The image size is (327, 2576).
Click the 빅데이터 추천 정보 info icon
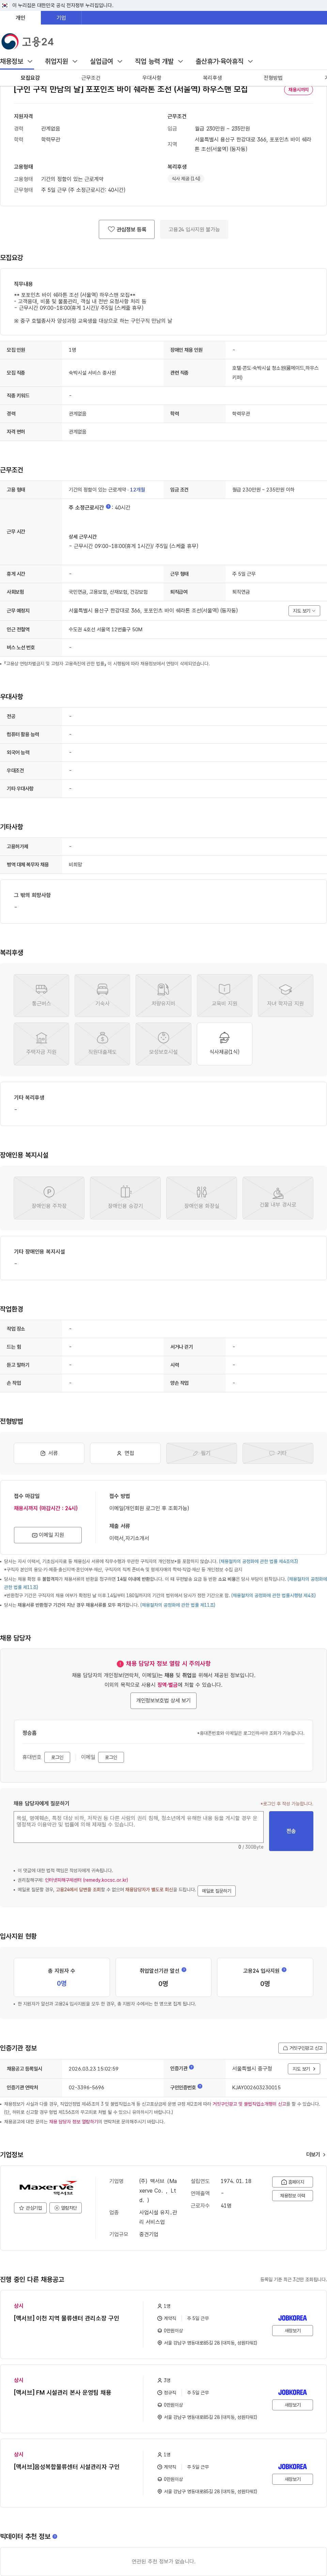coord(55,2536)
